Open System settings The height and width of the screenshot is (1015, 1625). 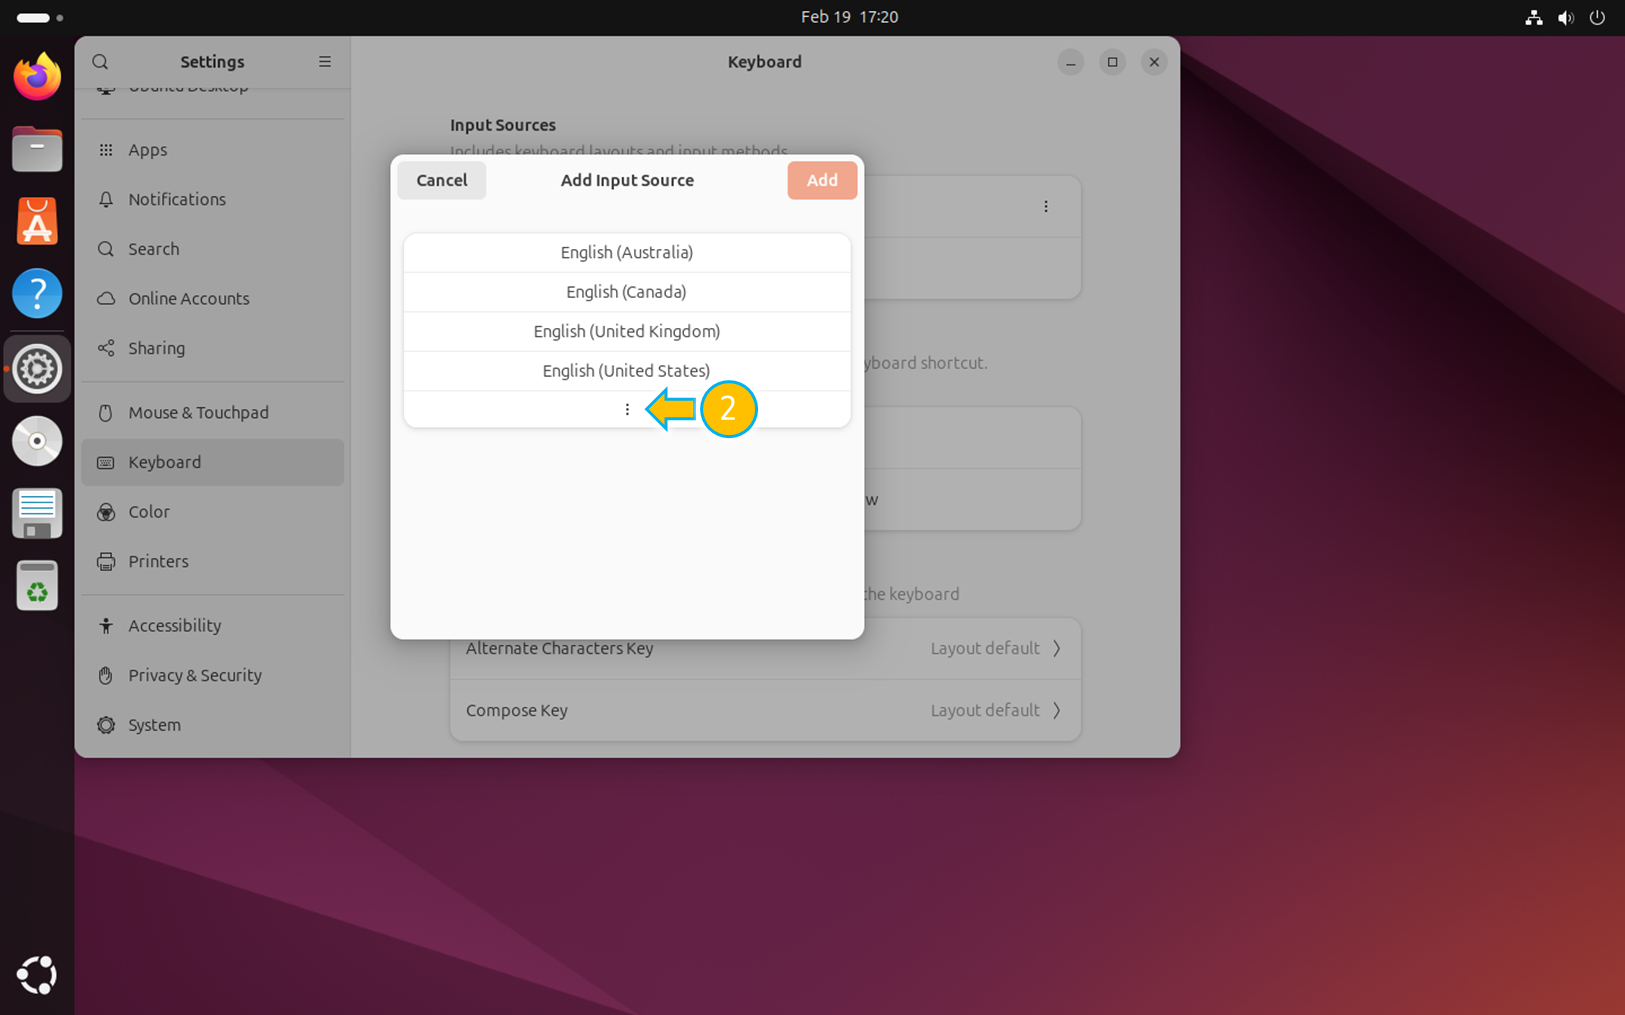coord(213,725)
